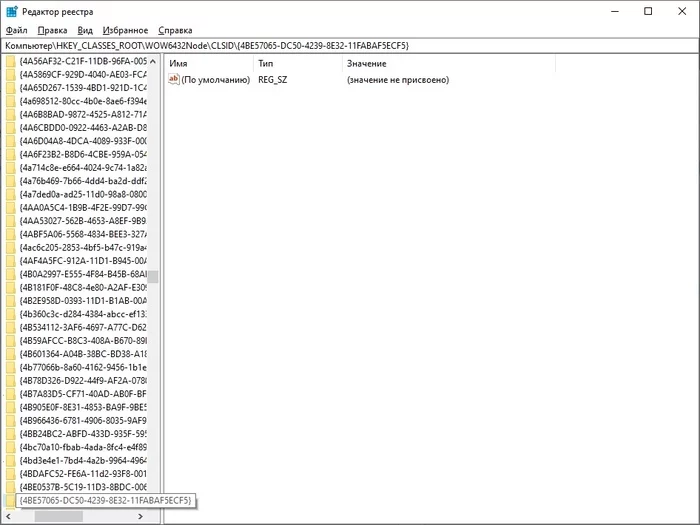This screenshot has width=700, height=525.
Task: Open the Правка menu
Action: click(52, 31)
